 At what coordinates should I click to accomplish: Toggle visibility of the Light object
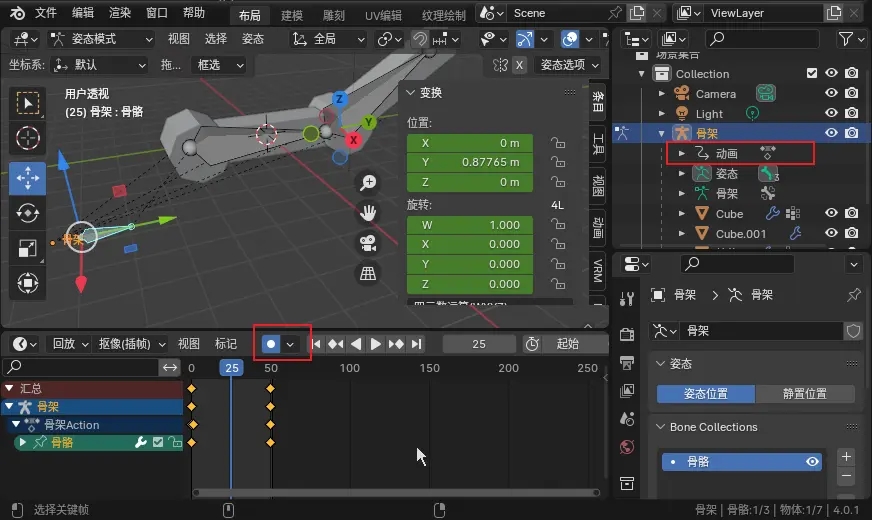point(830,114)
